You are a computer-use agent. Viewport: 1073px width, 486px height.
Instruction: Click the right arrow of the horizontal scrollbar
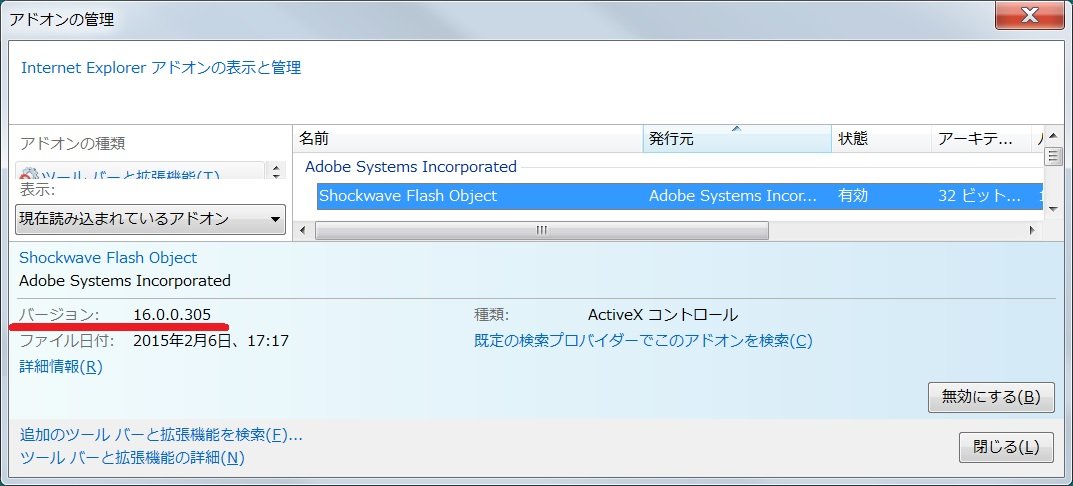1032,231
